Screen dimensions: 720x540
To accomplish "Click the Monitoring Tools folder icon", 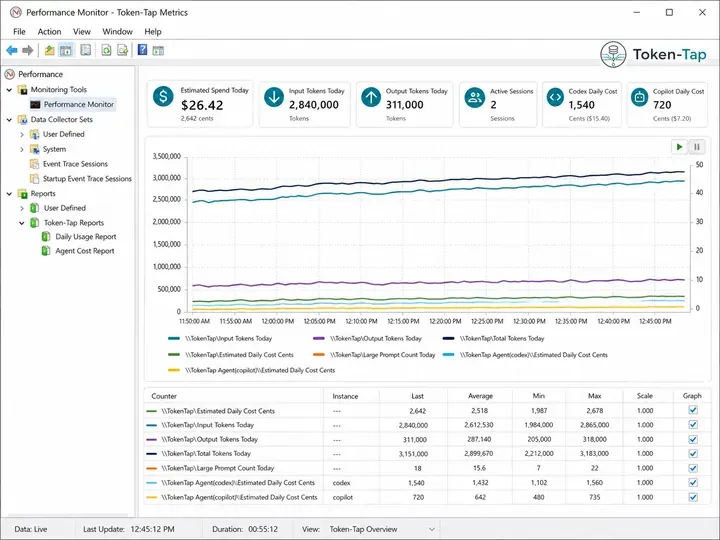I will point(22,90).
